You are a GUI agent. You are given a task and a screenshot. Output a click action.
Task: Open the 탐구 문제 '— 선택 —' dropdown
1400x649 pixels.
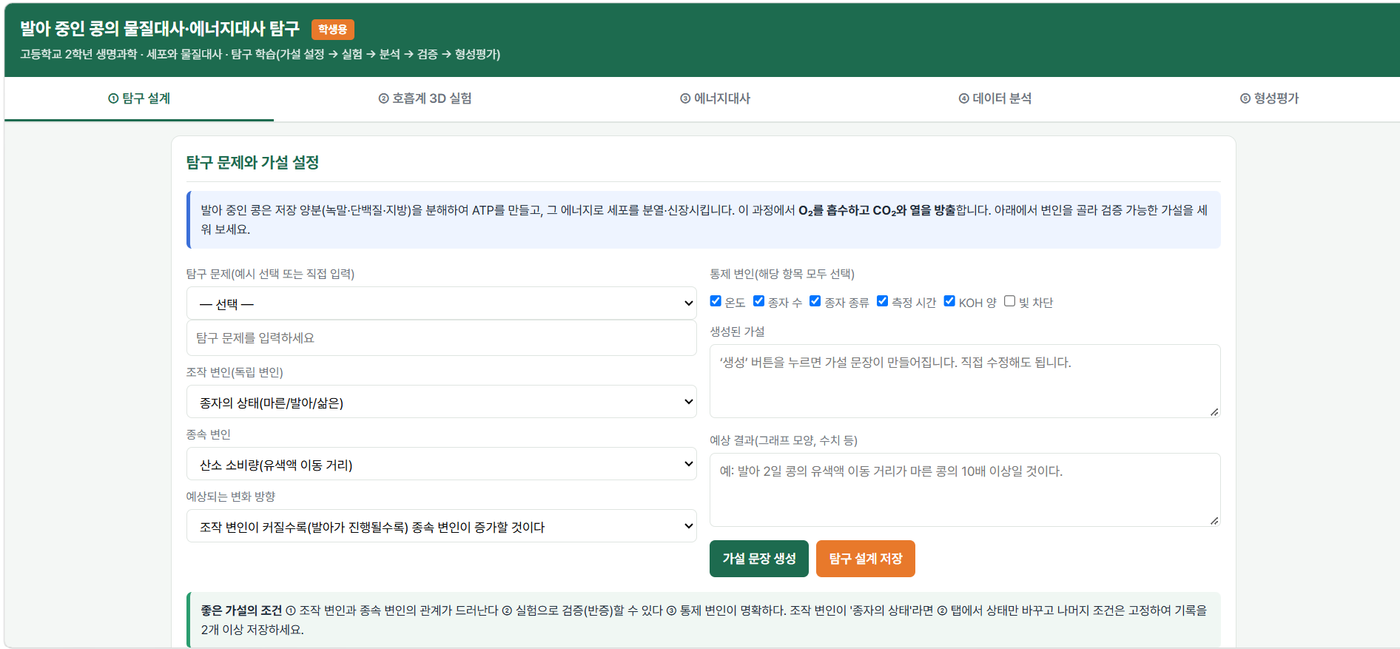click(441, 303)
